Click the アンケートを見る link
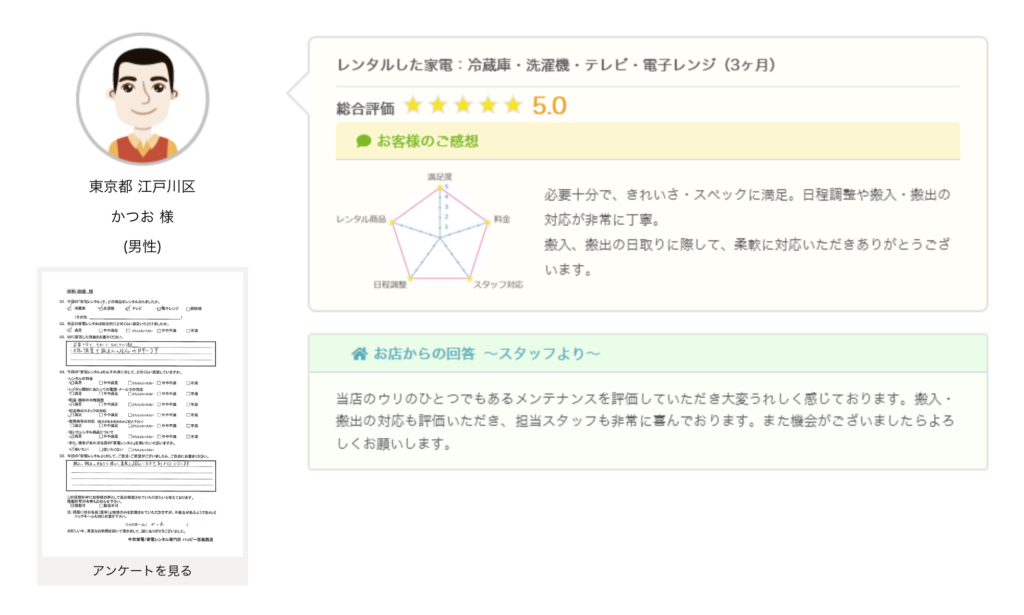This screenshot has height=615, width=1024. tap(142, 570)
